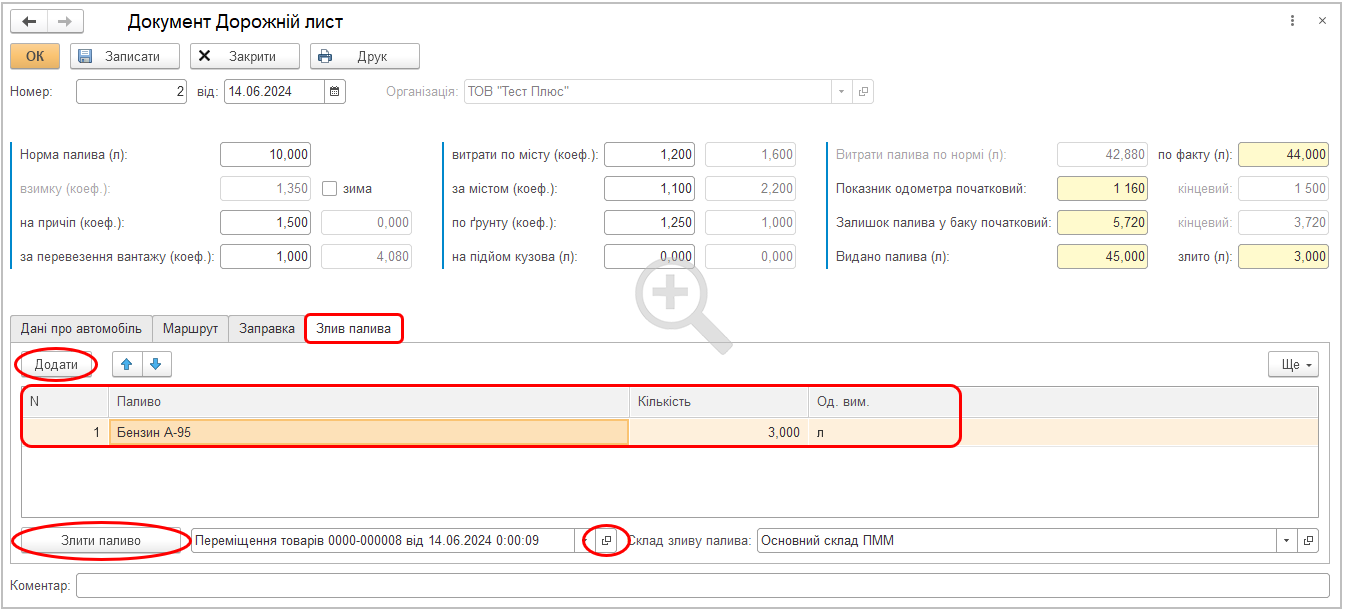Image resolution: width=1345 pixels, height=612 pixels.
Task: Click the Номер input field
Action: click(x=132, y=91)
